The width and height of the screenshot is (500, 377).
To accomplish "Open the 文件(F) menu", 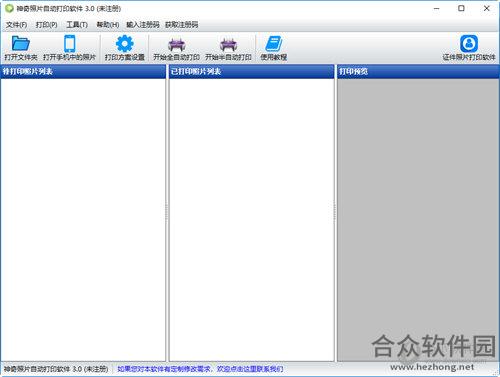I will (x=16, y=25).
